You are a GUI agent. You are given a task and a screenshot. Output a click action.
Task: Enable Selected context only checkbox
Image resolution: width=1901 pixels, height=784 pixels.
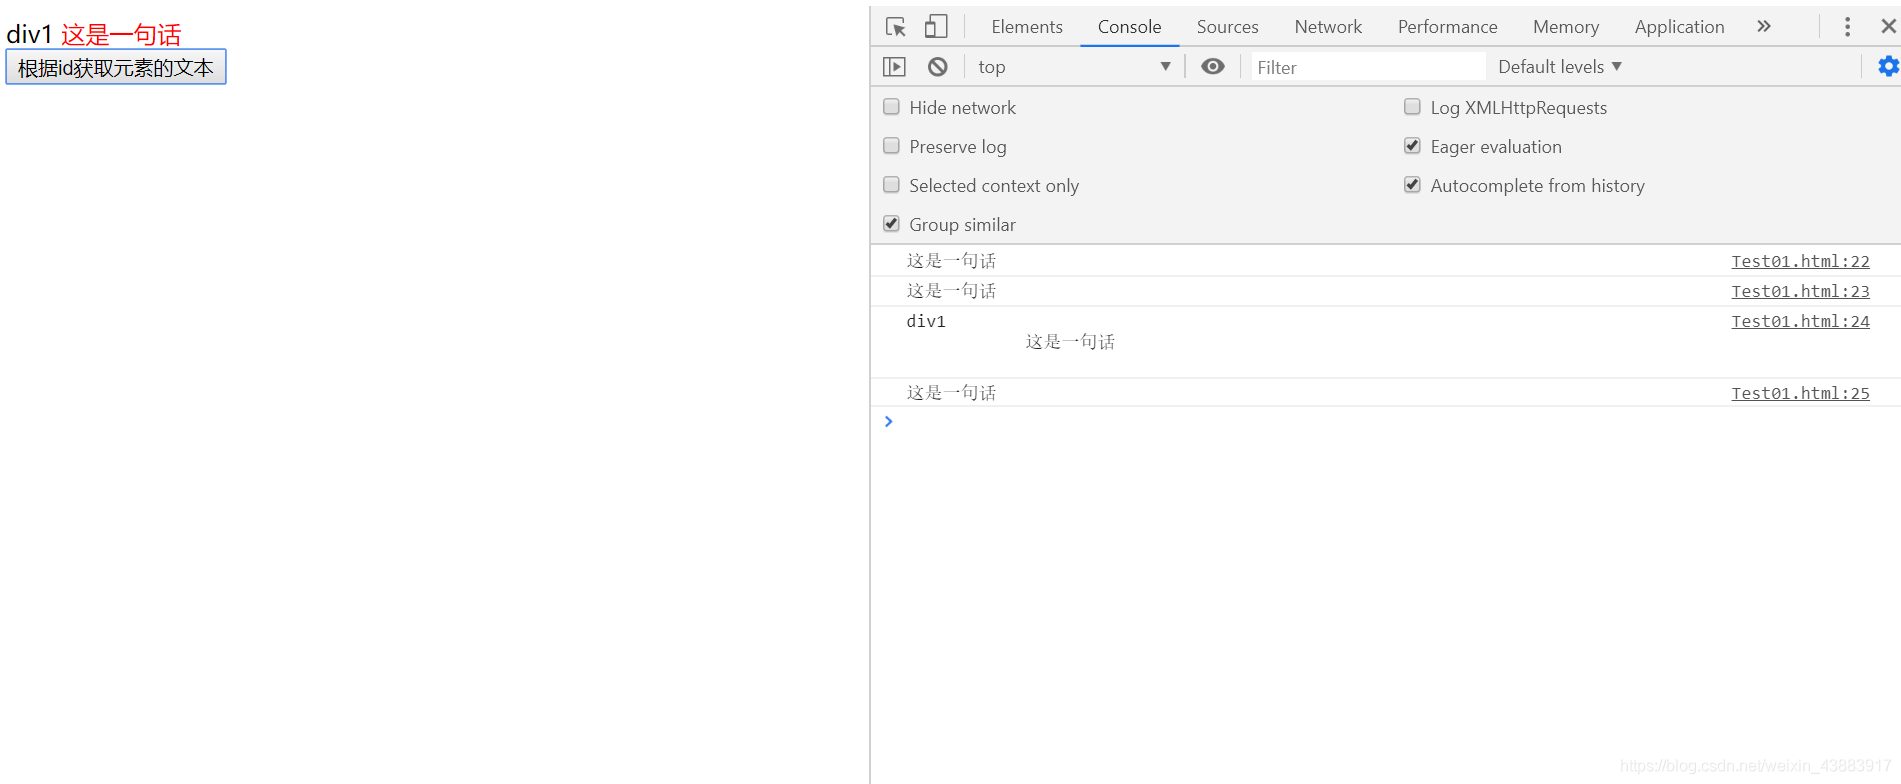point(891,185)
